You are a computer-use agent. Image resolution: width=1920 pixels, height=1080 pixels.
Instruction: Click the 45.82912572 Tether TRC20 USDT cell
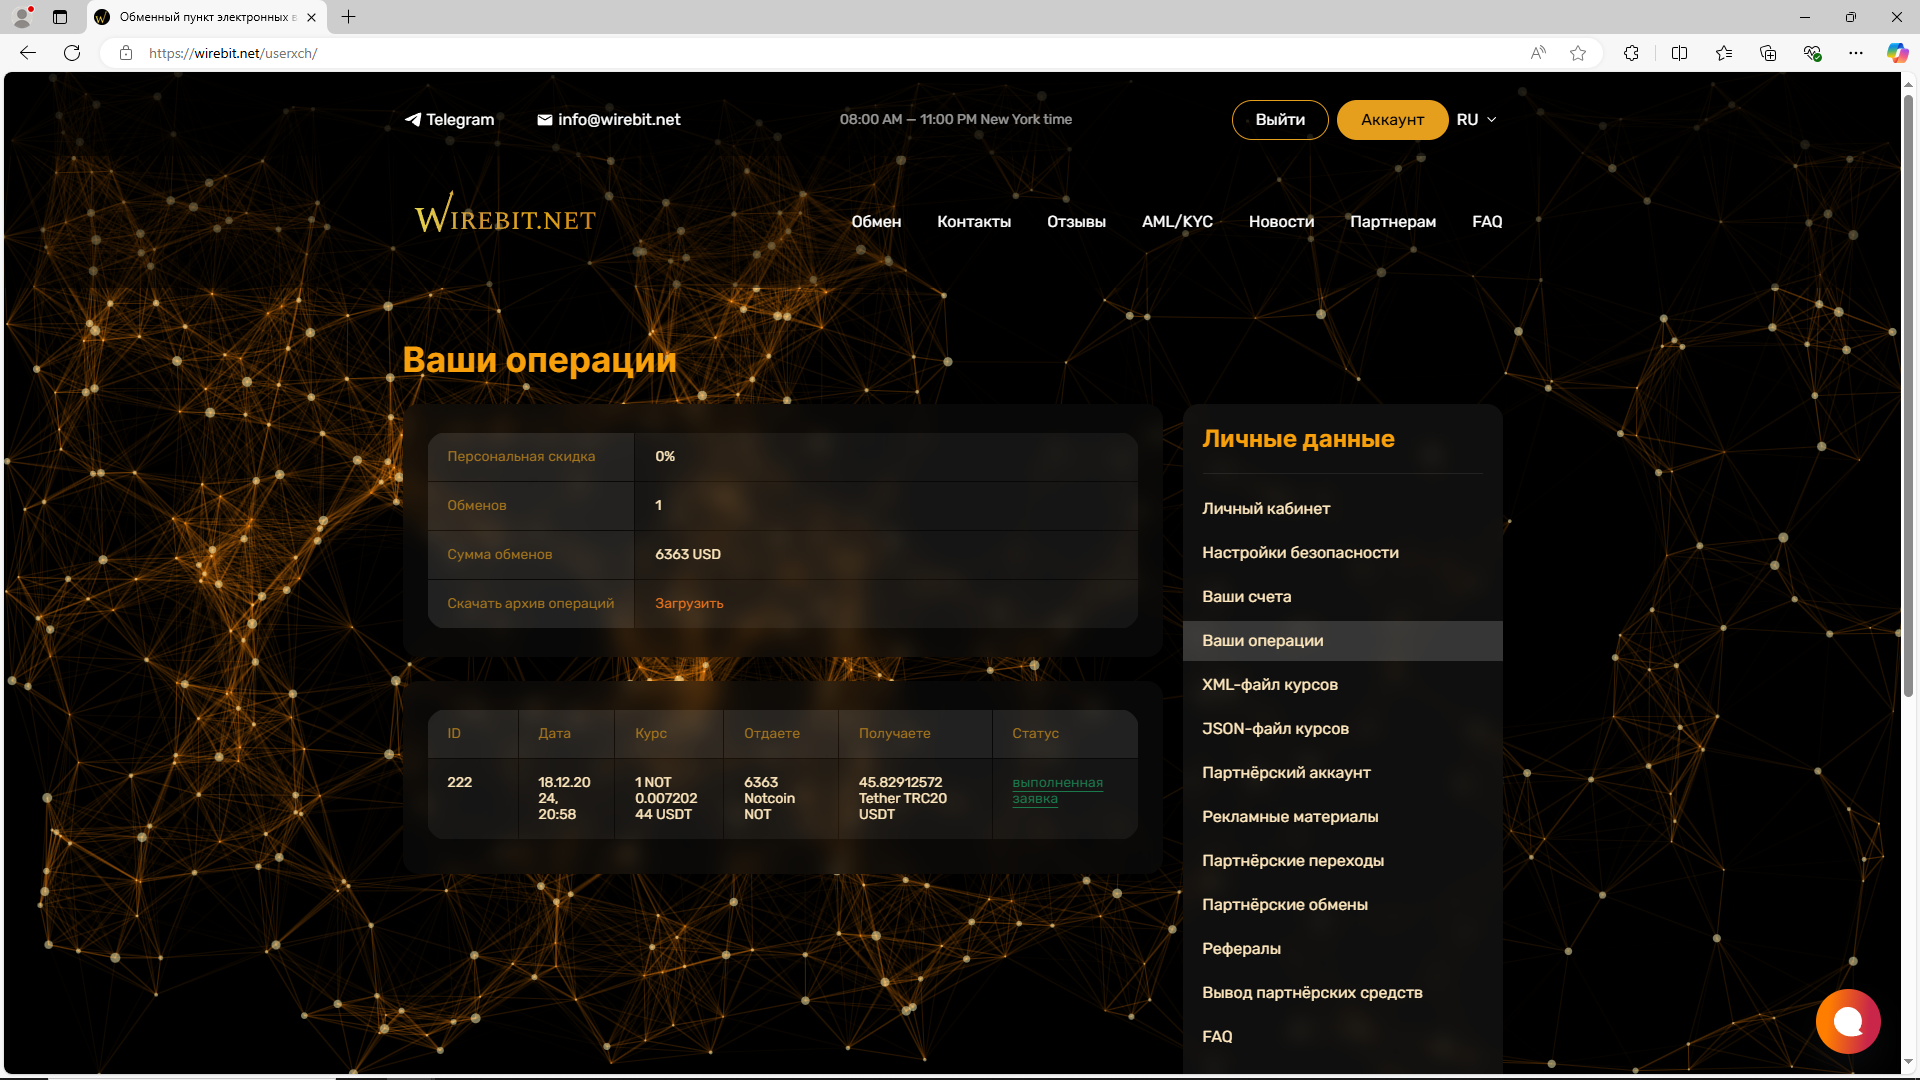(x=915, y=798)
